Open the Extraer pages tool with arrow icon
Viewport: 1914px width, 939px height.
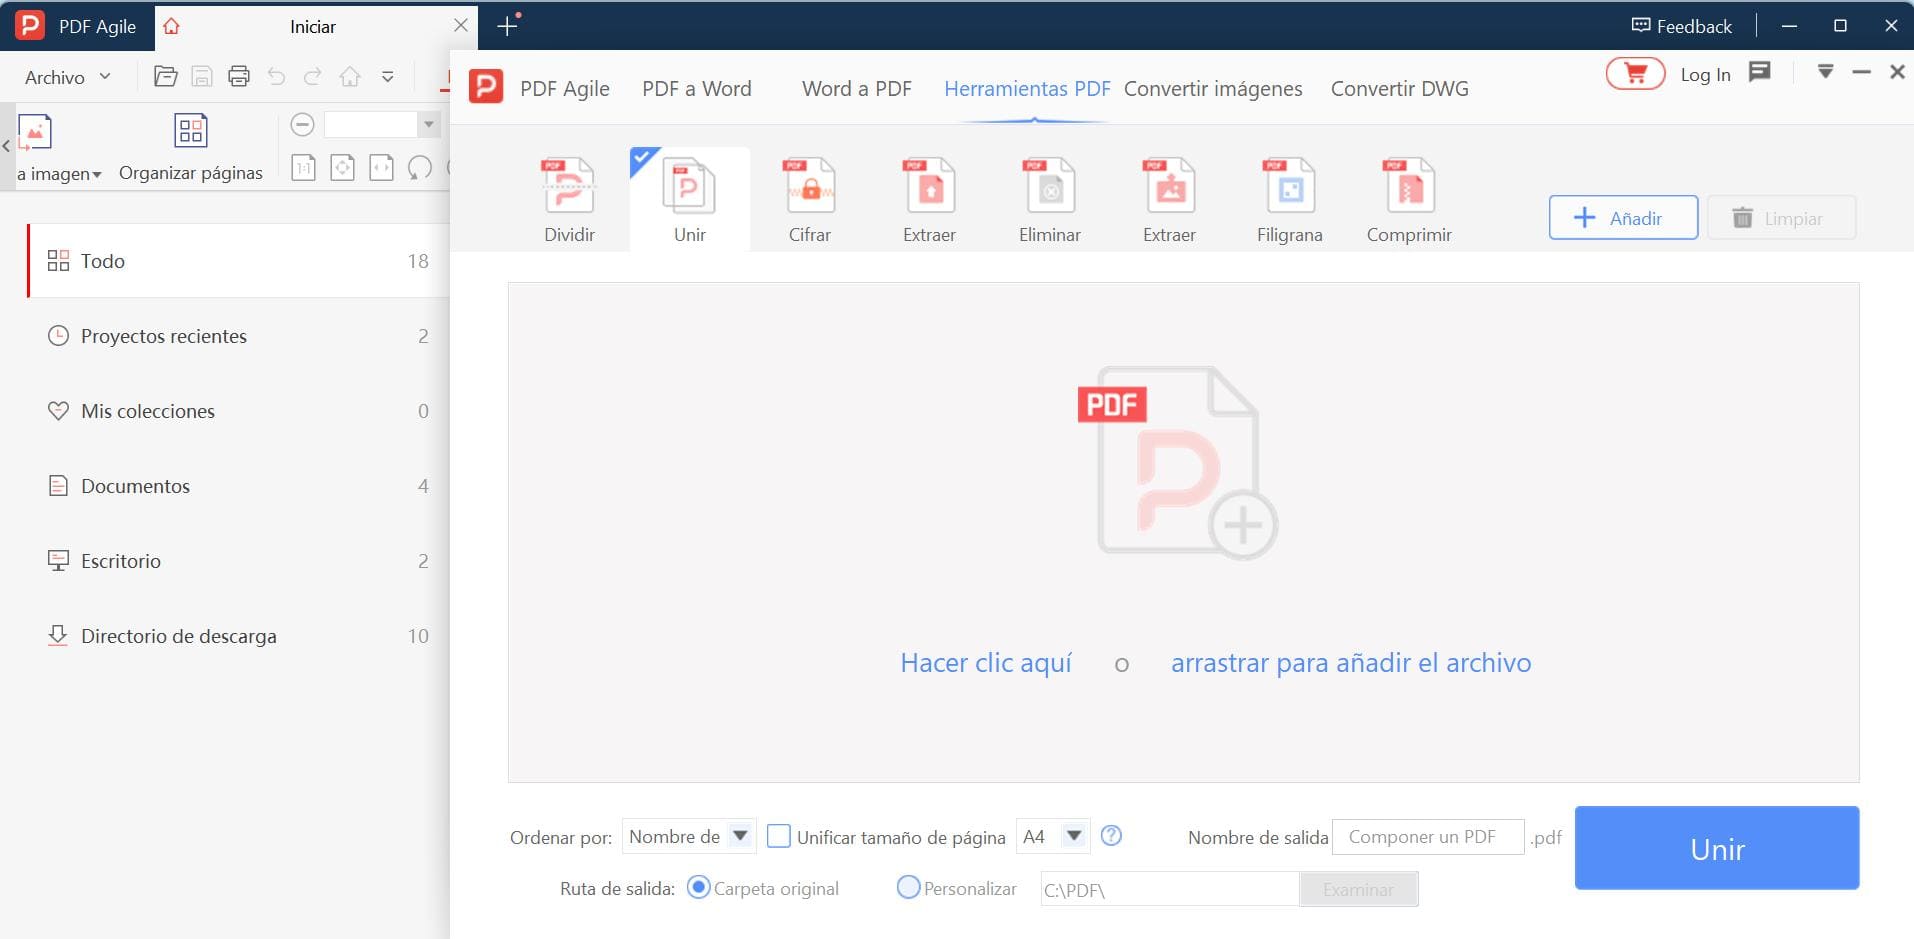pos(929,200)
